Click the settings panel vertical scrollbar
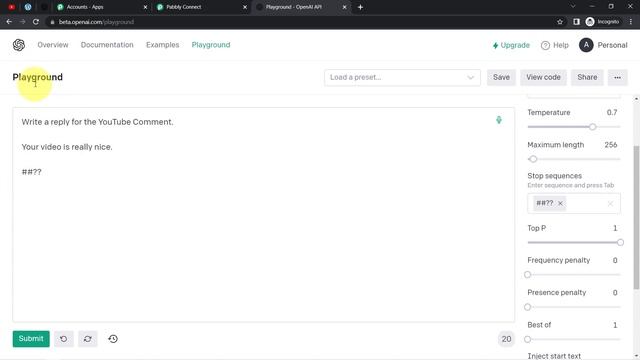The width and height of the screenshot is (640, 360). tap(636, 217)
